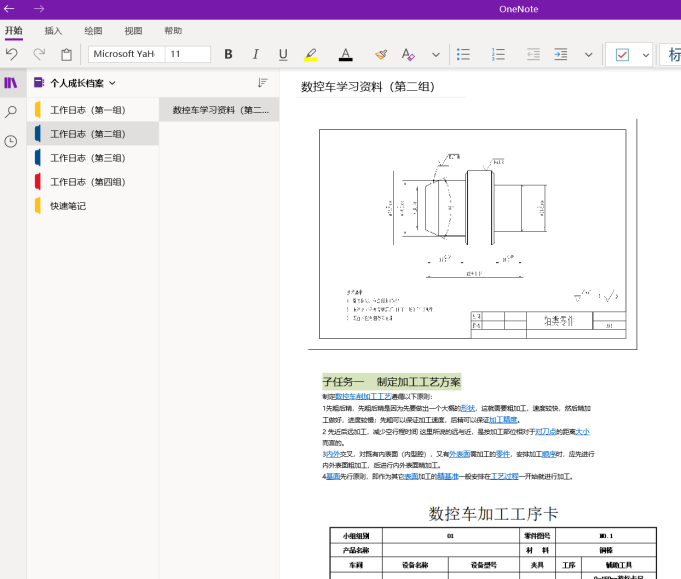Decrease the paragraph indent

tap(533, 54)
